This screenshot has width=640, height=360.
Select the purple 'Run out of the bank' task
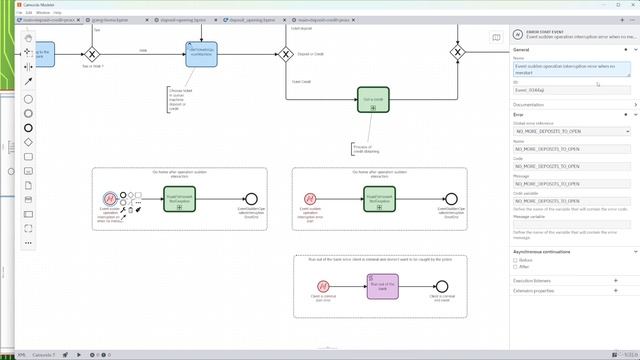[x=382, y=287]
